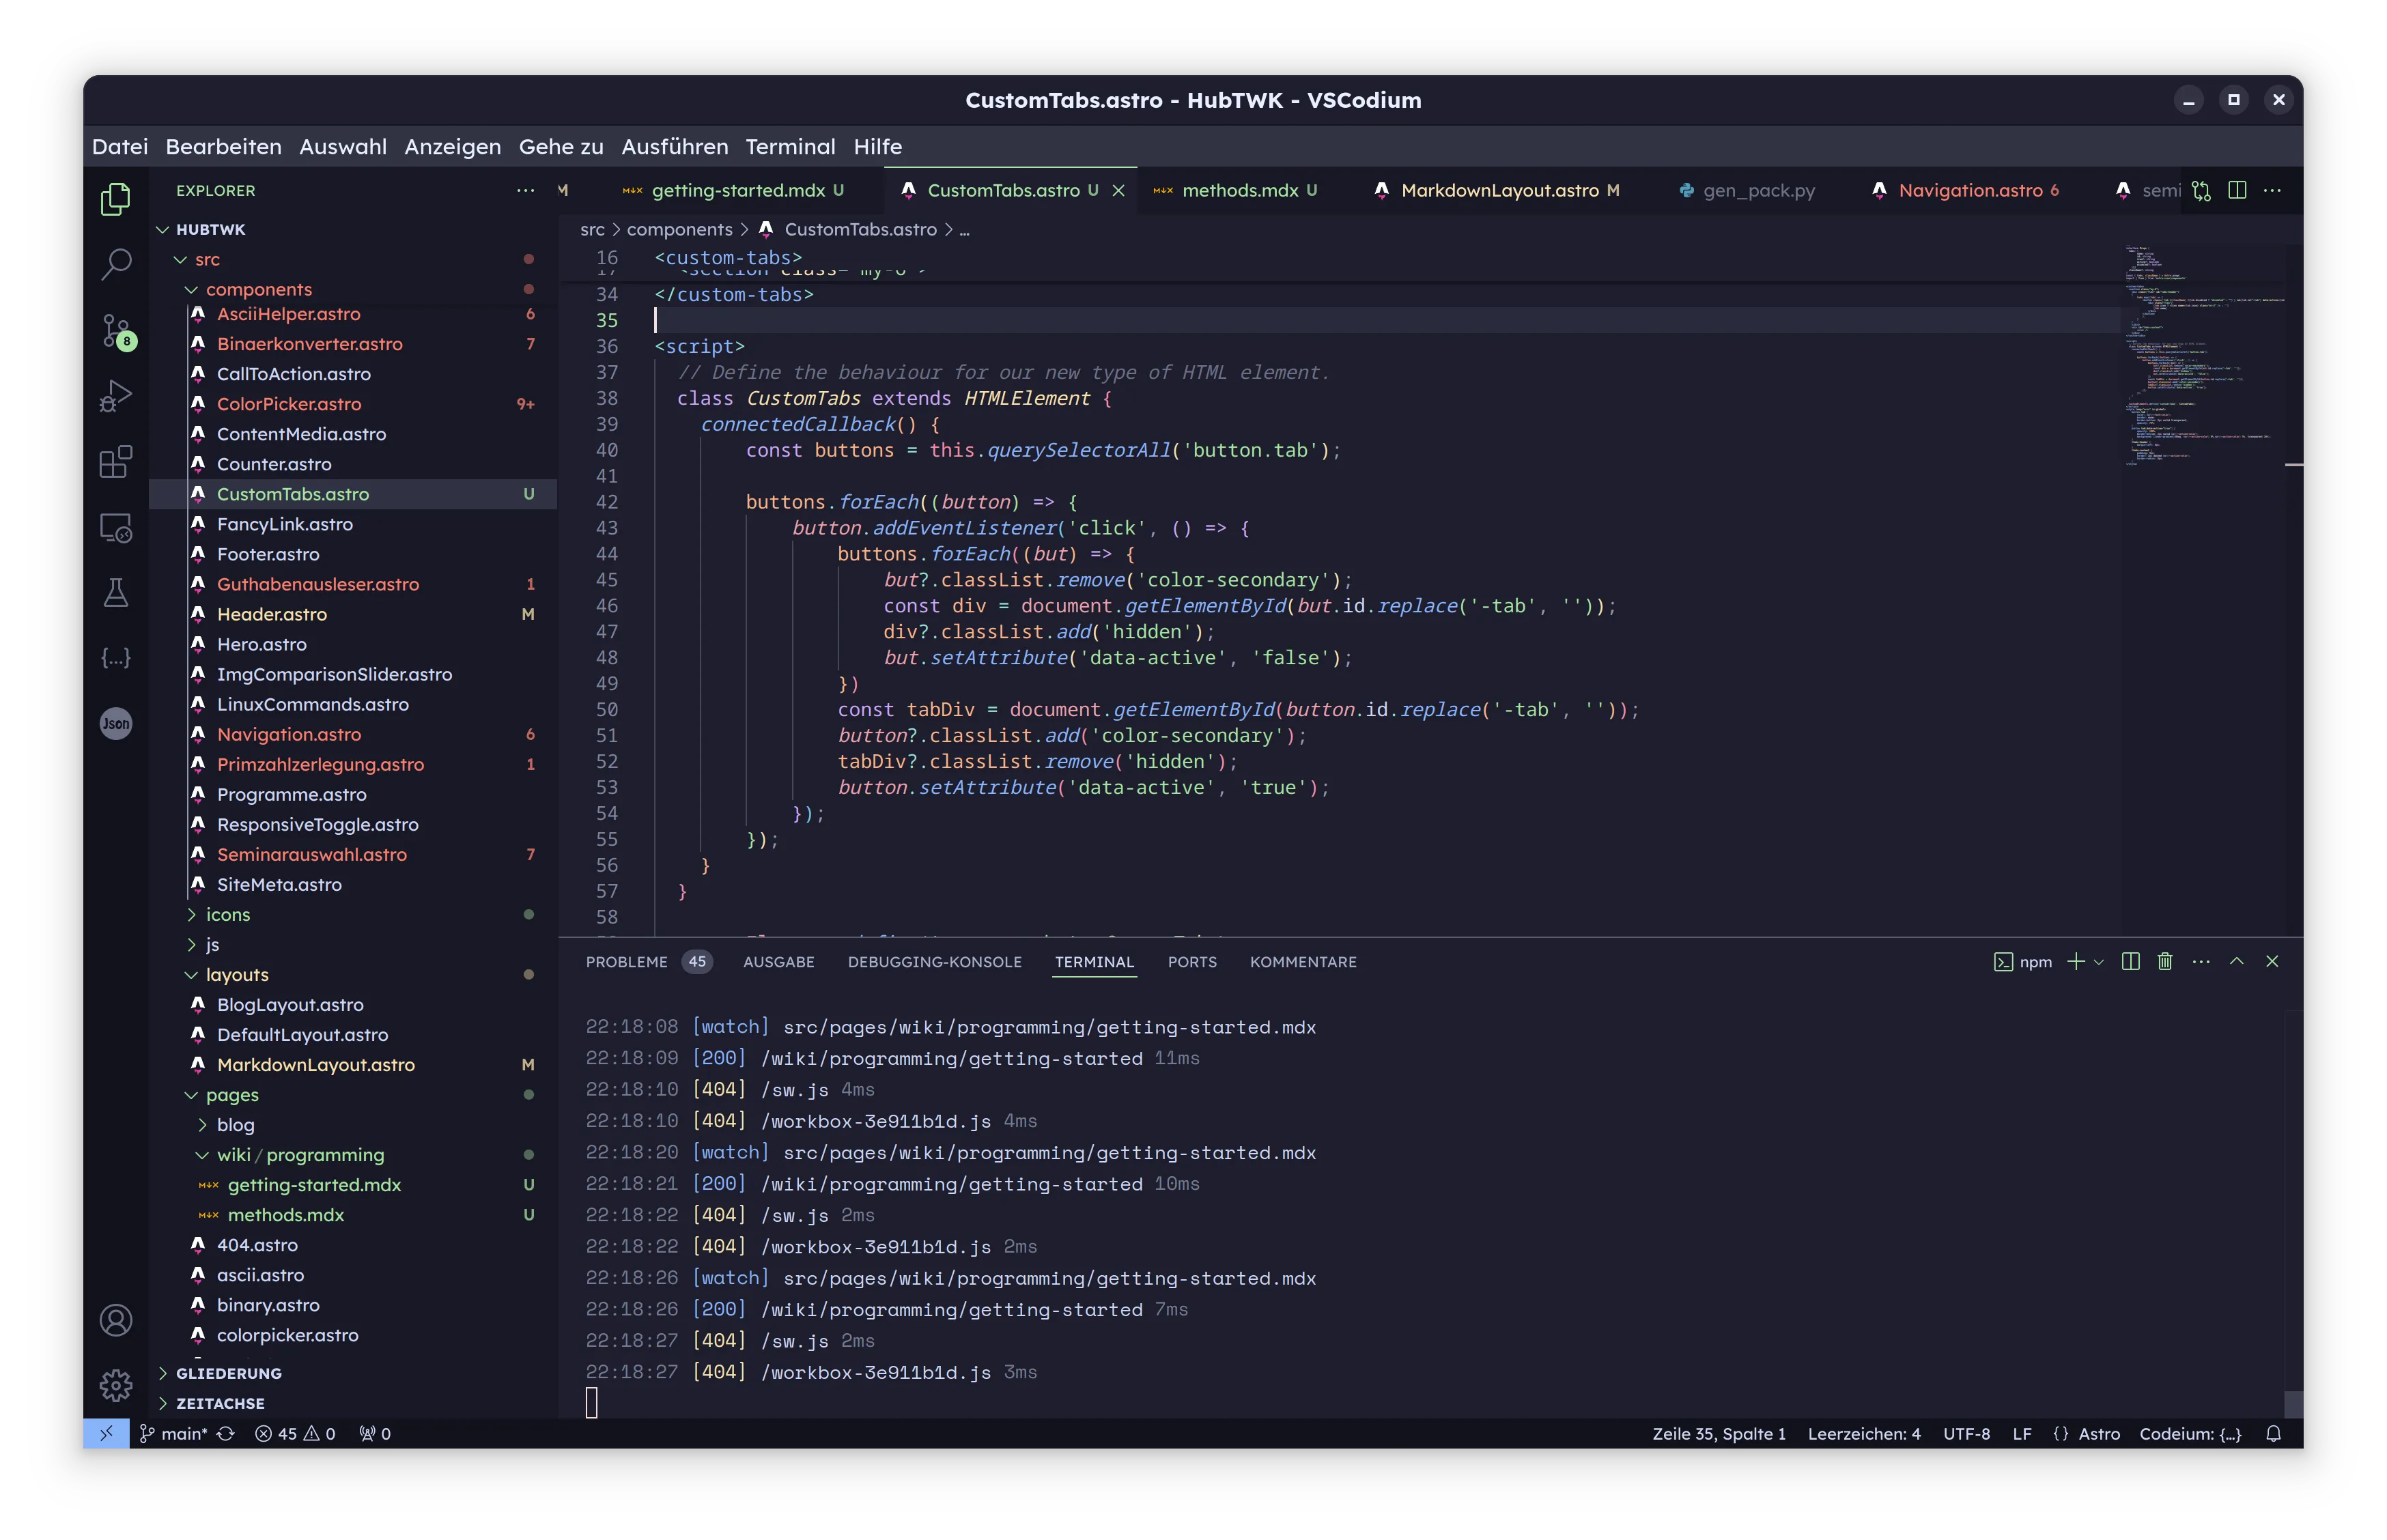Split the editor using the tab bar icon

point(2237,190)
